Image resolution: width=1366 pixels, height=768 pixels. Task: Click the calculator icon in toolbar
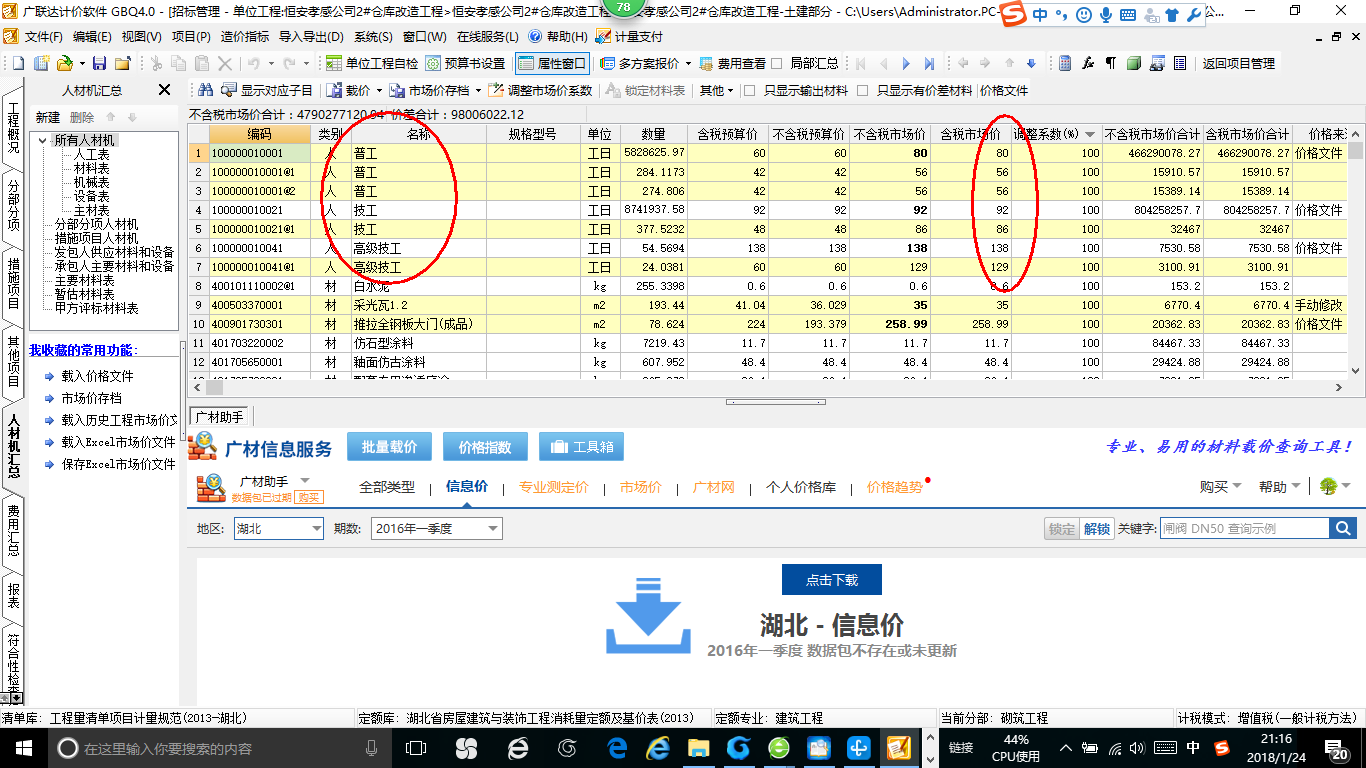pyautogui.click(x=1066, y=63)
